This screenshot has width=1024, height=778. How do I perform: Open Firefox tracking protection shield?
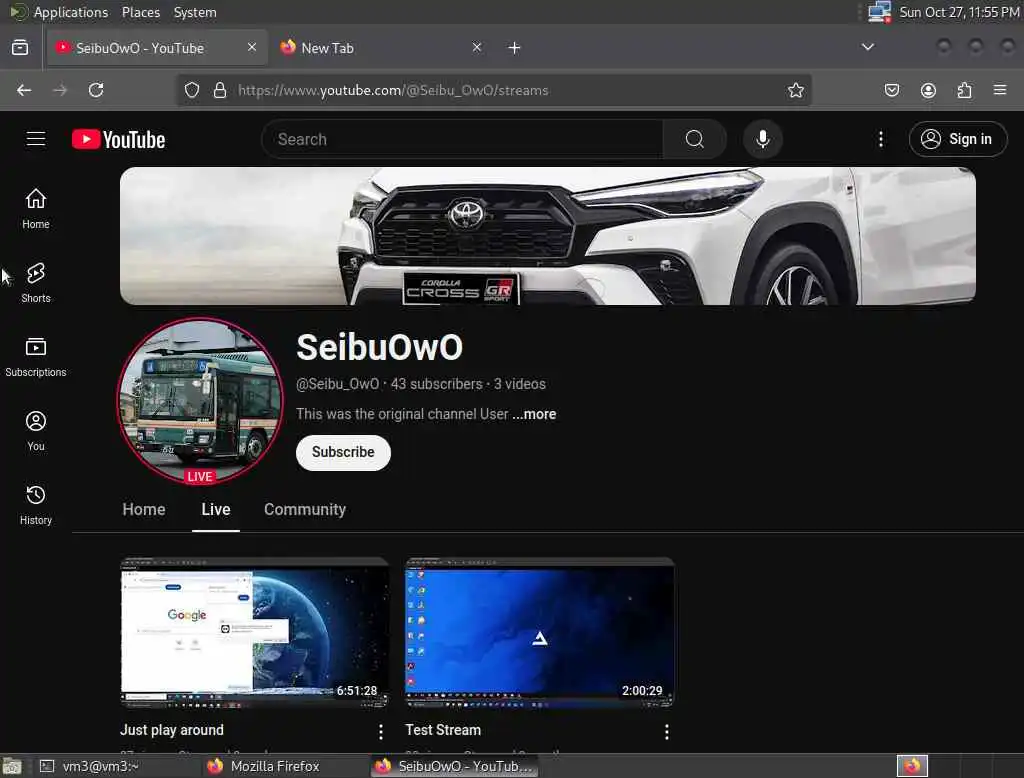click(x=191, y=90)
